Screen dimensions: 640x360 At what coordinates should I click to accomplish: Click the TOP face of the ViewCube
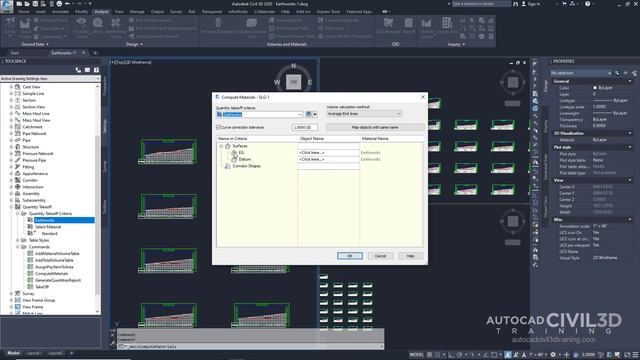(293, 82)
